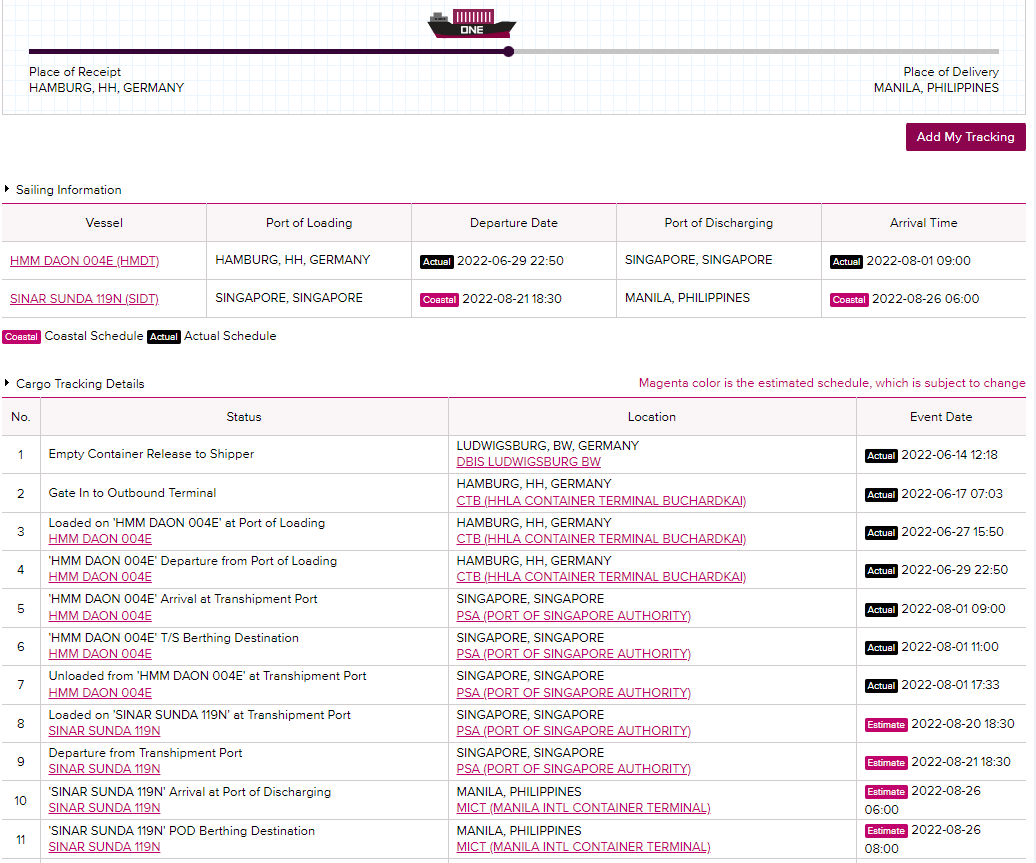Click the progress marker dot on route bar

[x=508, y=52]
